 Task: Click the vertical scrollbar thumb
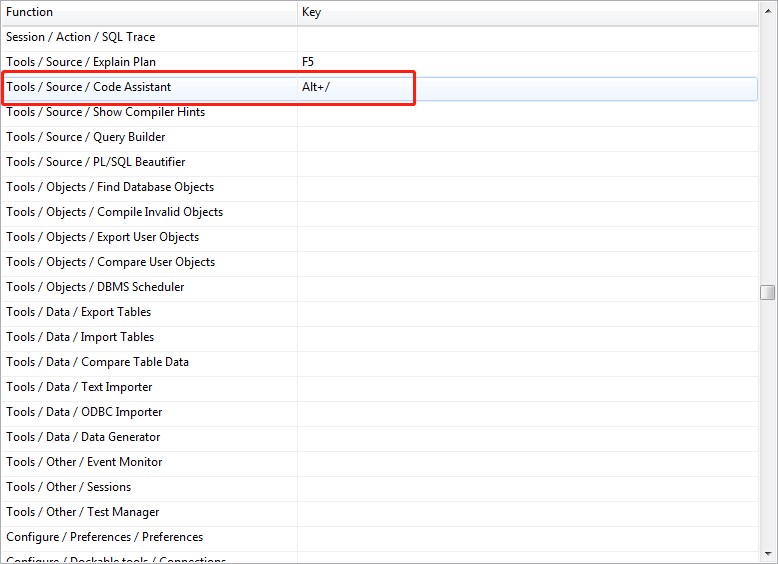[768, 292]
